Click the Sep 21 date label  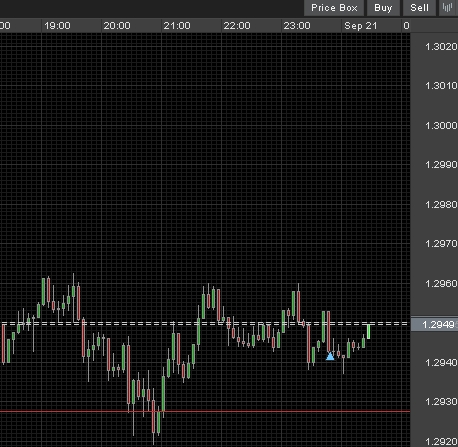361,26
